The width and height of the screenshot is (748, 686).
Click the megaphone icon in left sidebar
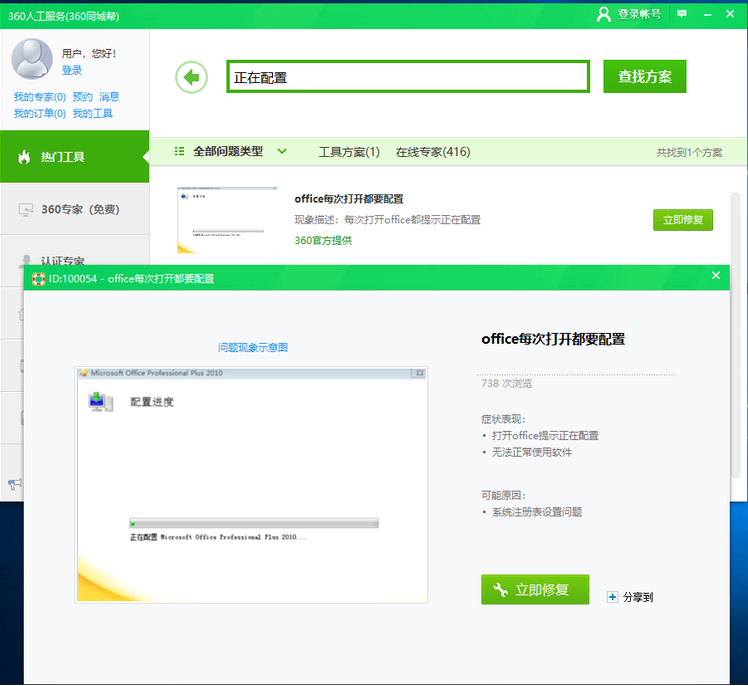pyautogui.click(x=15, y=484)
